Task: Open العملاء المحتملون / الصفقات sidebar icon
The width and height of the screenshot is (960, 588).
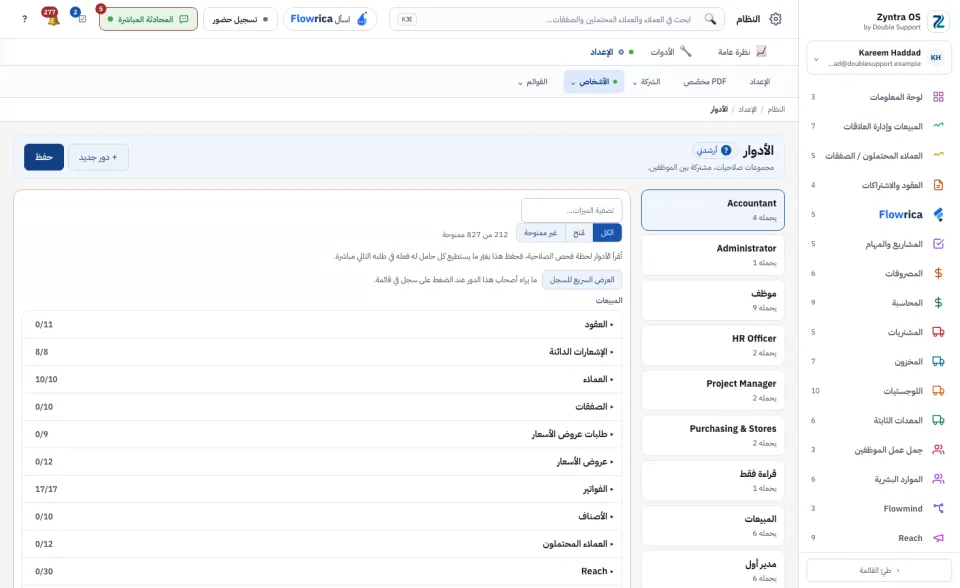Action: (938, 155)
